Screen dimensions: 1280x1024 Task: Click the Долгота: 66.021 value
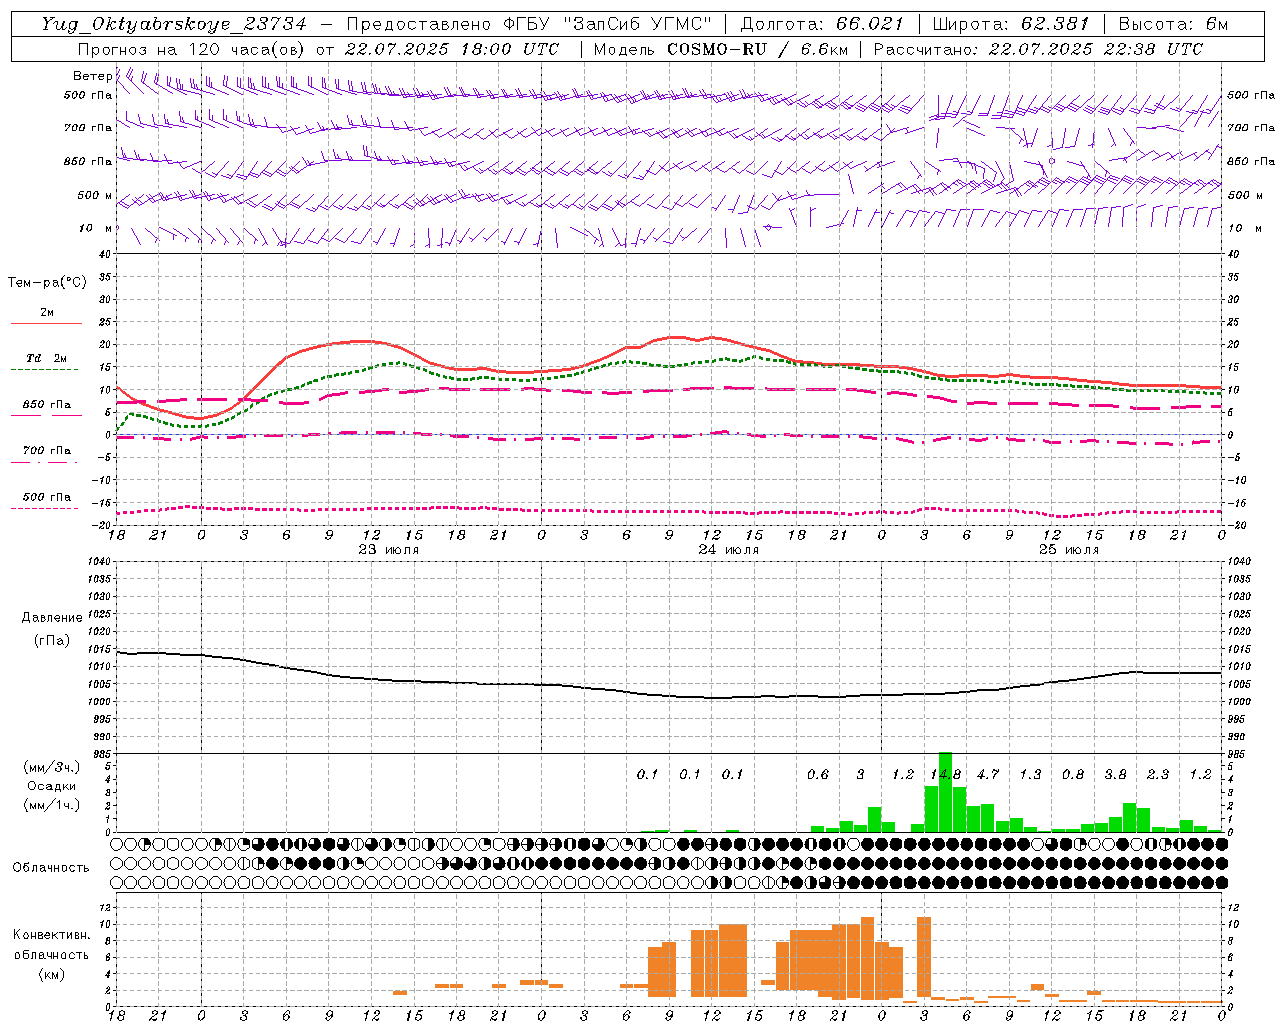coord(822,24)
